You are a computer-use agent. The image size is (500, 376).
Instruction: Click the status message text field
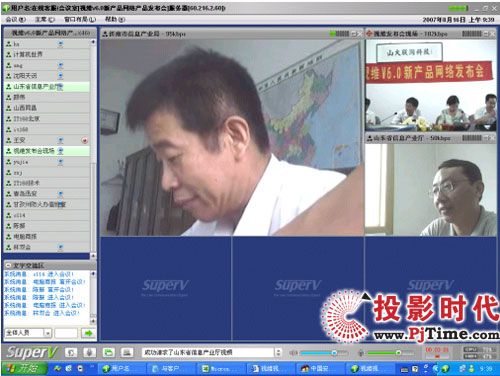[209, 352]
